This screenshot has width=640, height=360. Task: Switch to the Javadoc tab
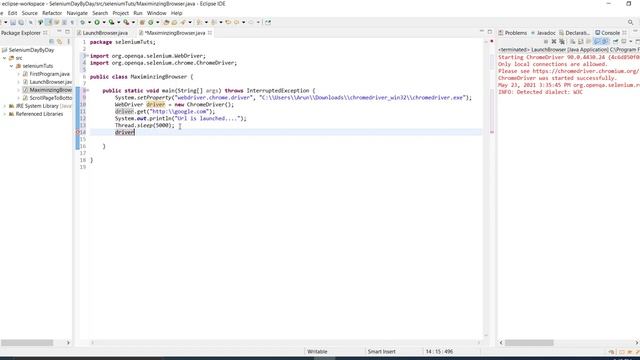tap(543, 33)
